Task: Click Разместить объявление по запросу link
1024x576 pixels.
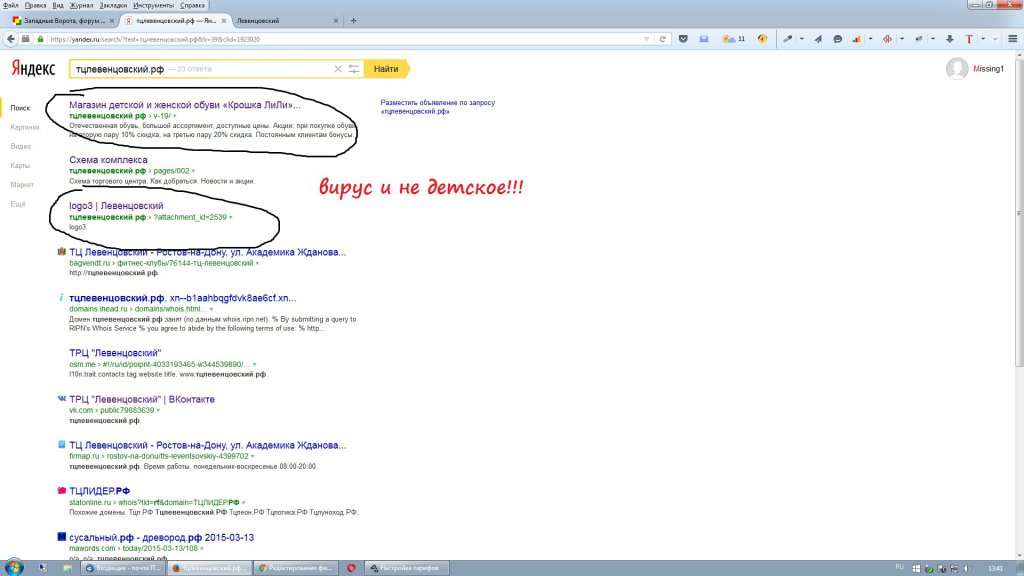Action: (x=438, y=107)
